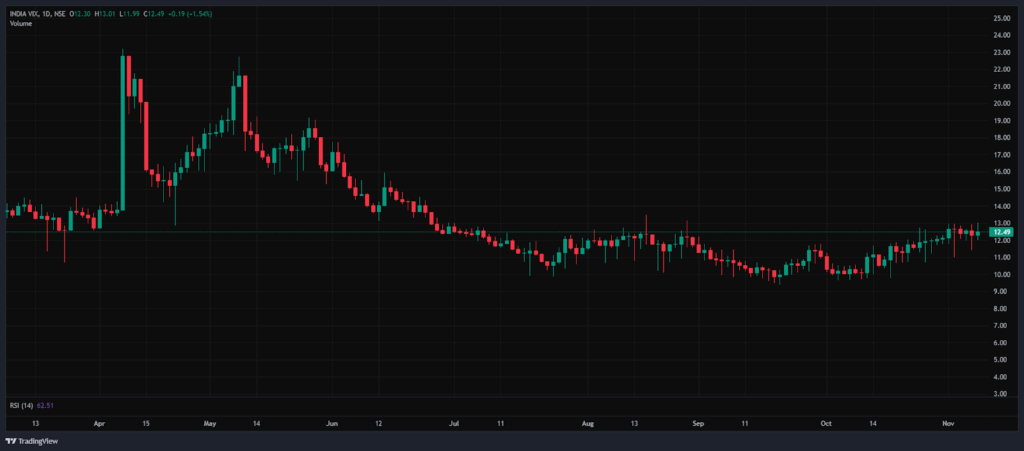Select the Jun marker on time axis

point(333,424)
